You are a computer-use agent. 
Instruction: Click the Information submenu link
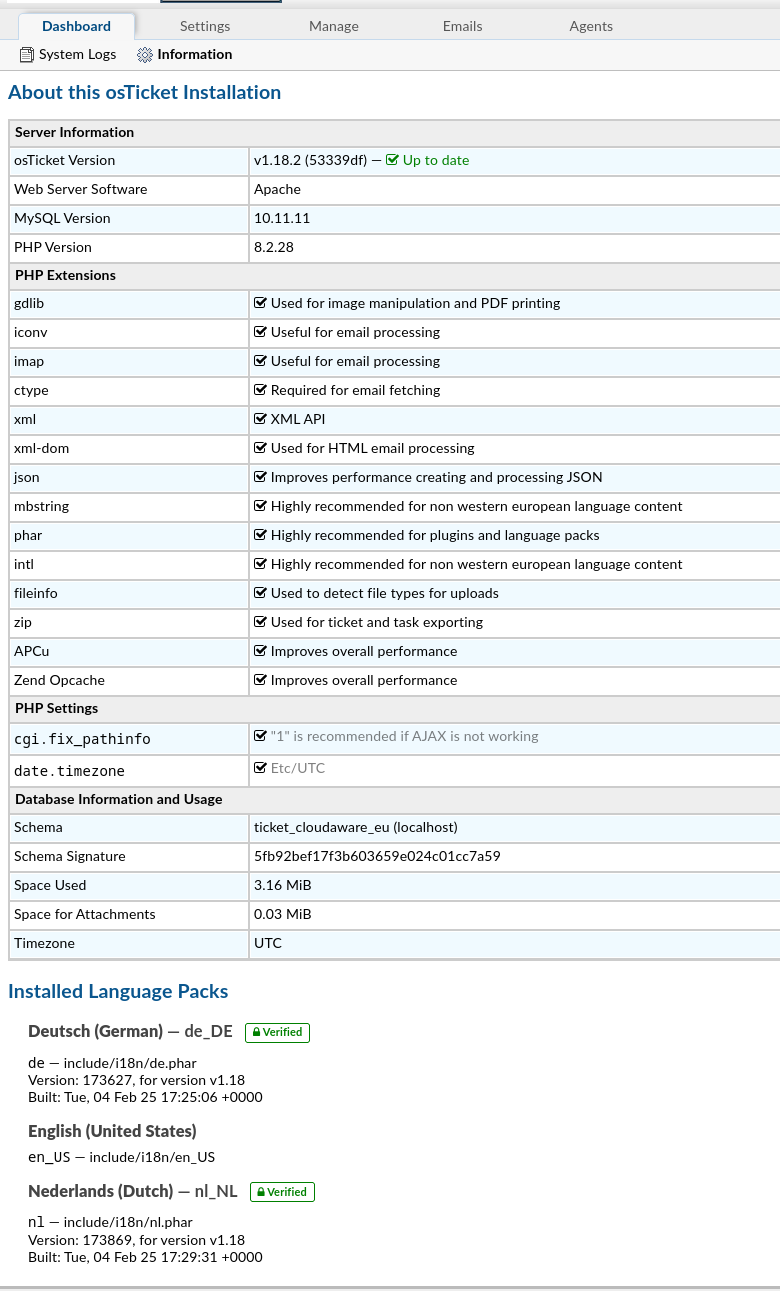tap(194, 55)
